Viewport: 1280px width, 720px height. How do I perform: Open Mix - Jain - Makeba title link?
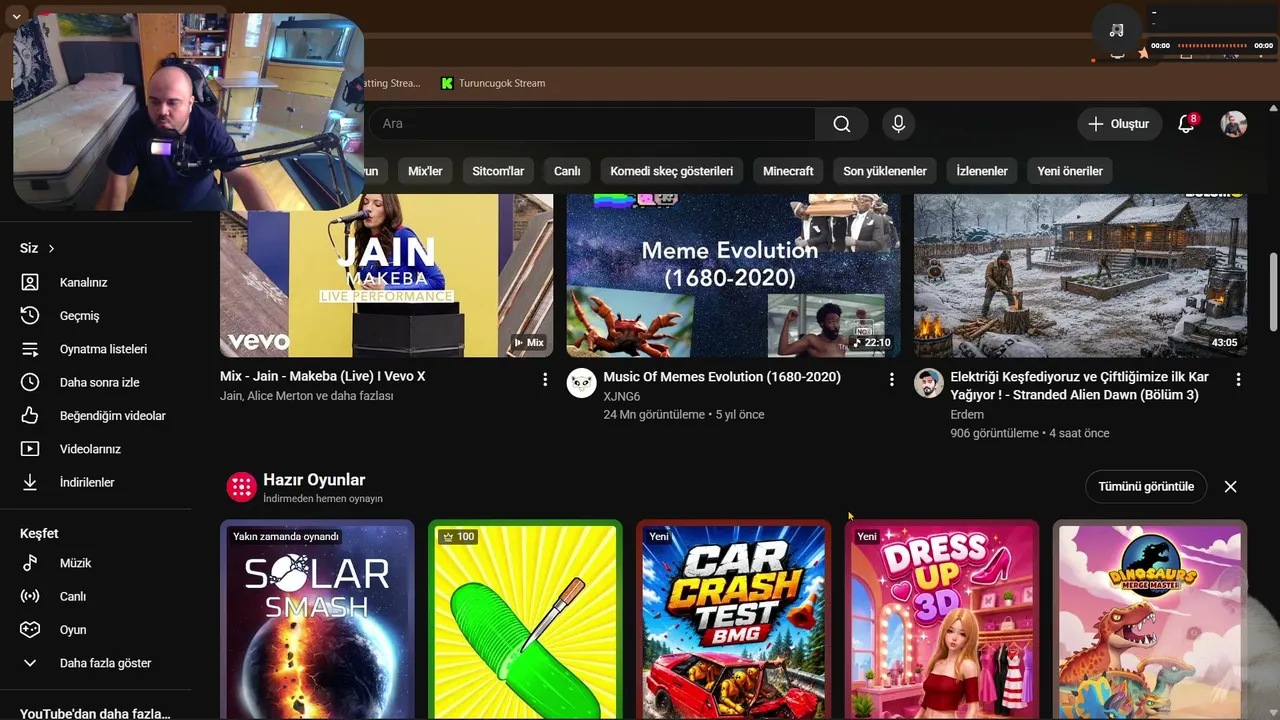tap(323, 376)
